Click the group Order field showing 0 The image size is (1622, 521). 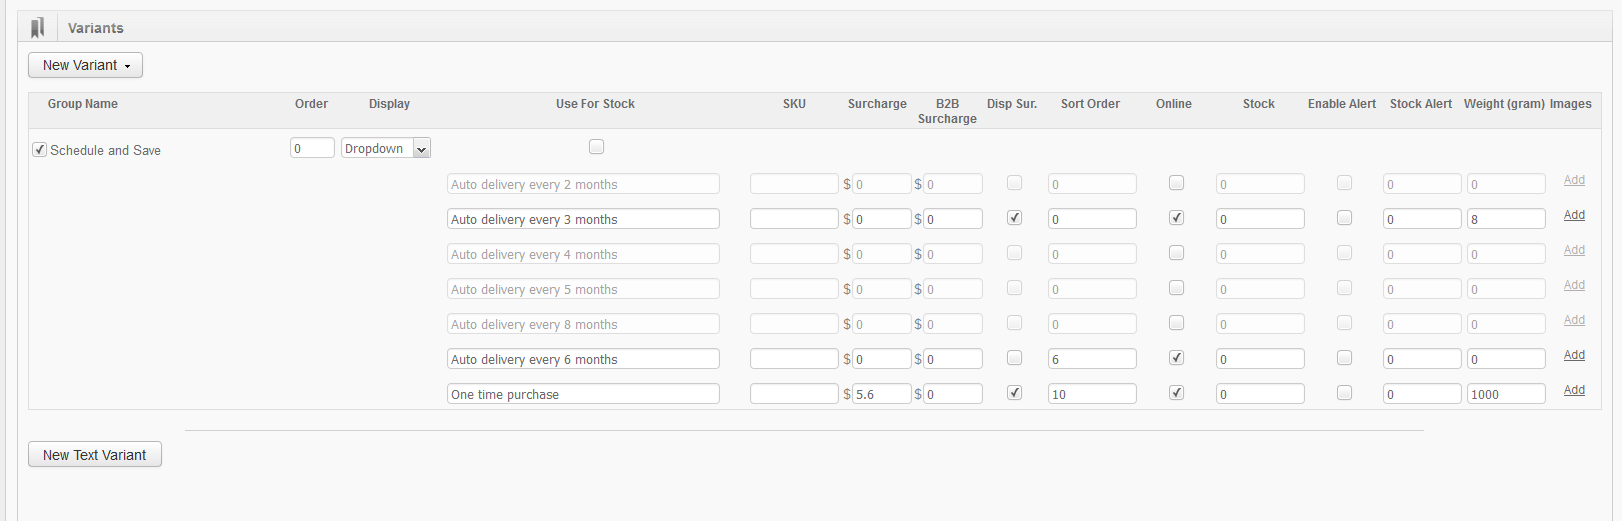click(x=312, y=148)
